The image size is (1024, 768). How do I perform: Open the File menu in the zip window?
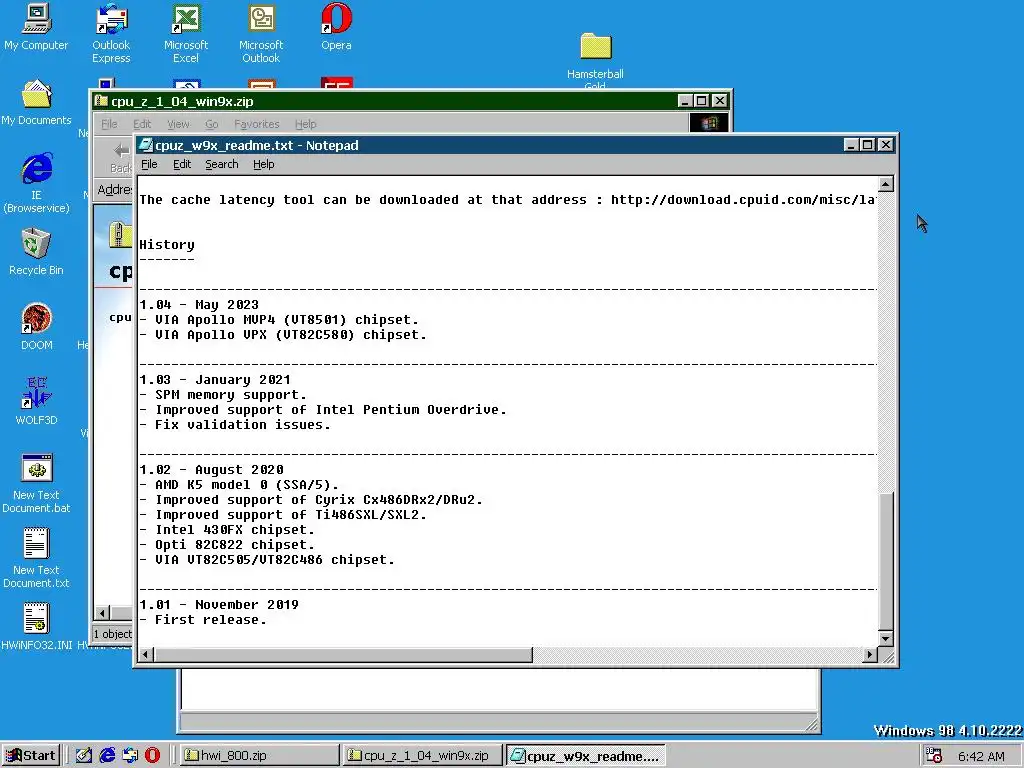pos(109,124)
